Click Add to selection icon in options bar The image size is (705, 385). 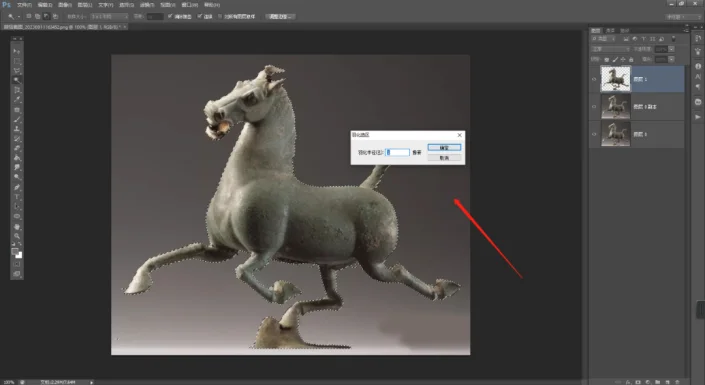[37, 17]
